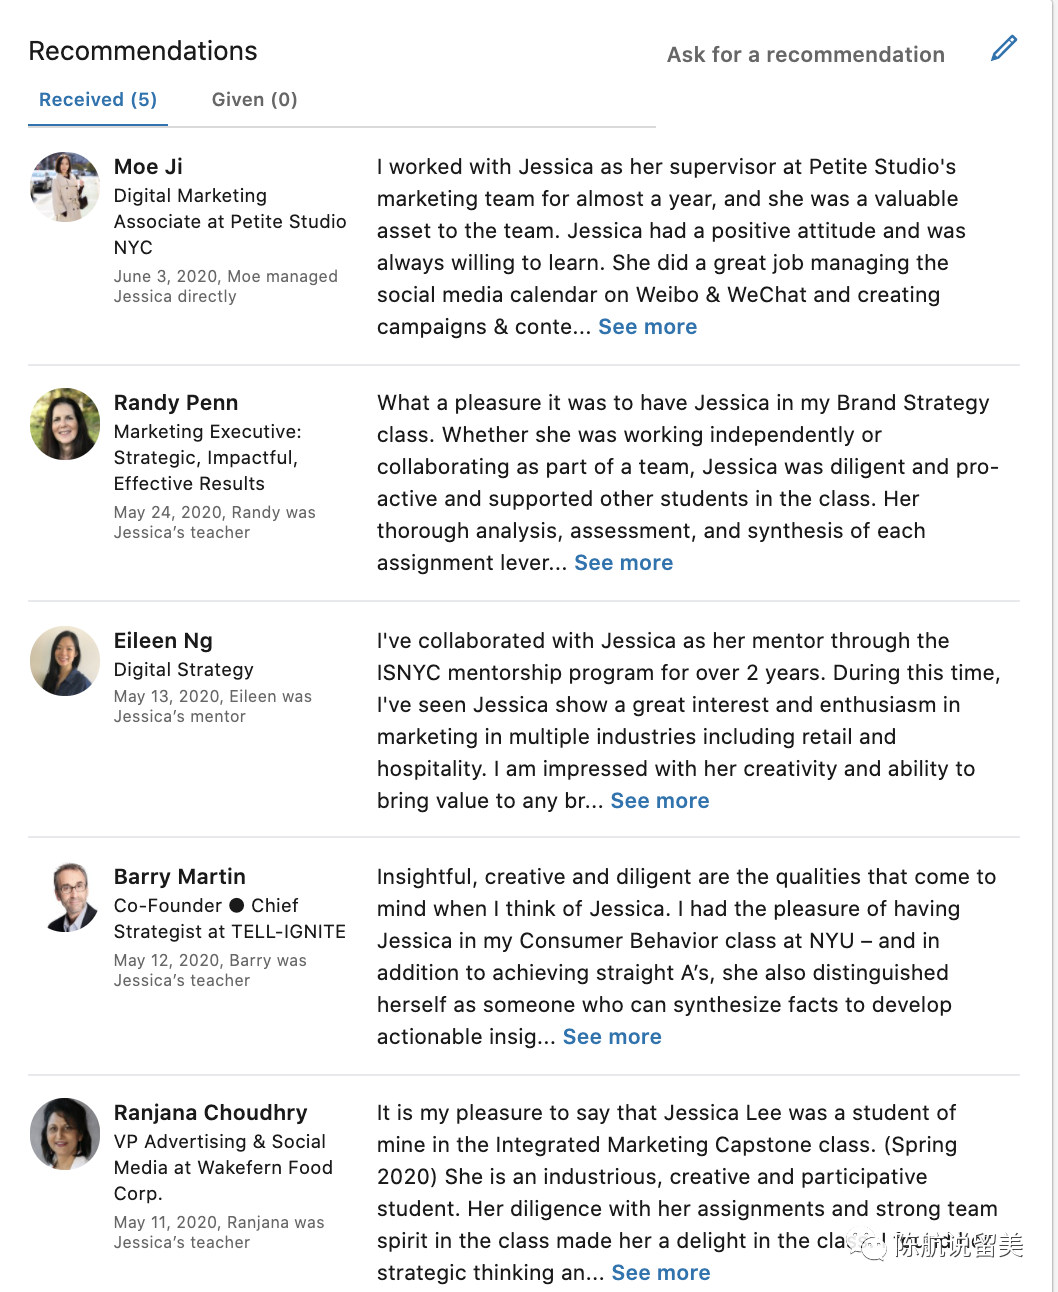Click Ask for a recommendation

805,55
